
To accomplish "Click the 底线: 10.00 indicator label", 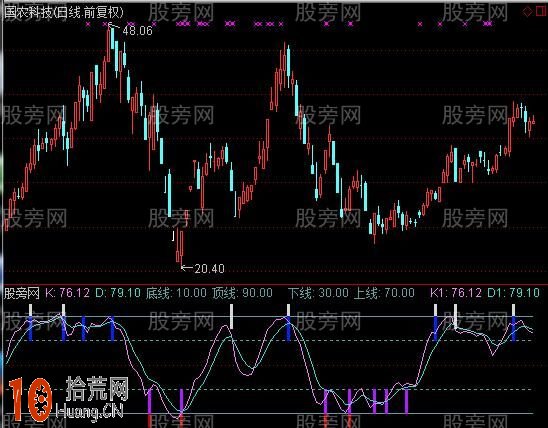I will (176, 293).
